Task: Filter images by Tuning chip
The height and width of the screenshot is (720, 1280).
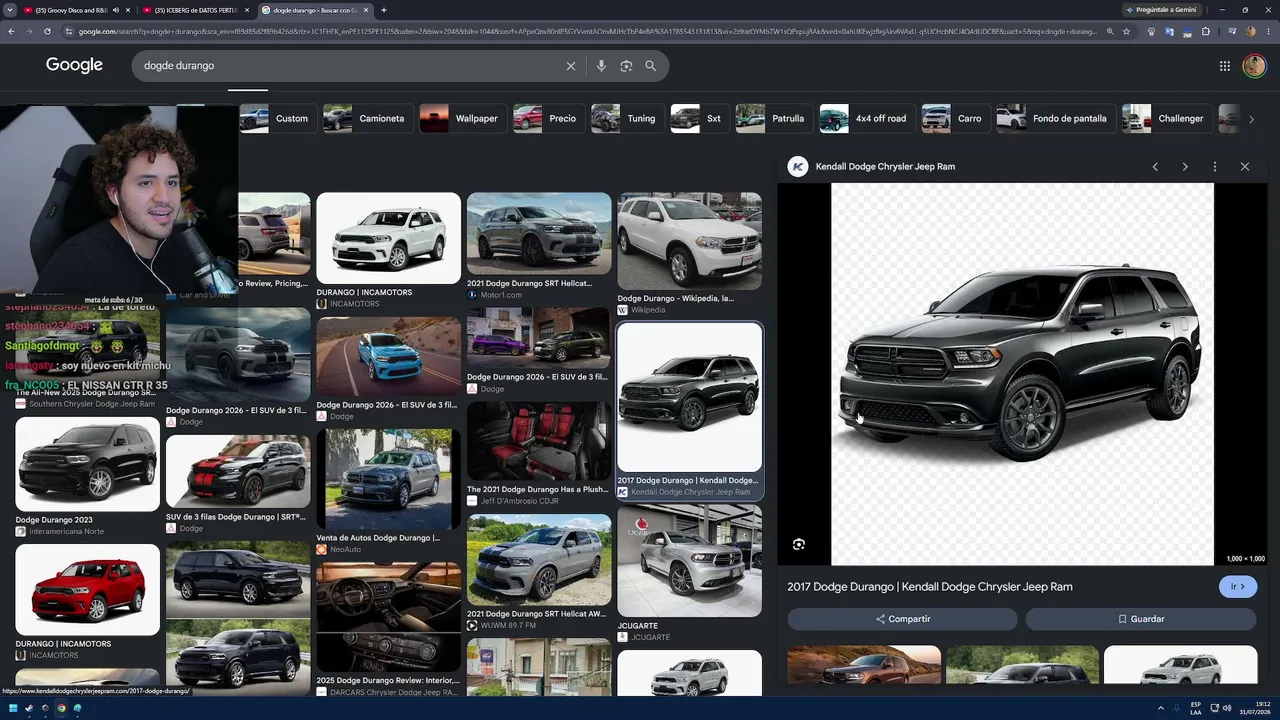Action: click(626, 118)
